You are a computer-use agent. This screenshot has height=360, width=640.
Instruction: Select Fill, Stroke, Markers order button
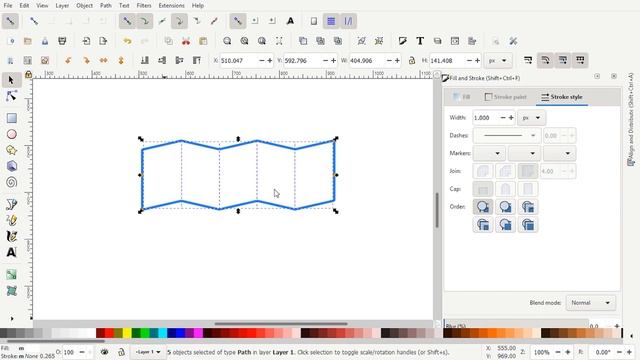[x=483, y=207]
